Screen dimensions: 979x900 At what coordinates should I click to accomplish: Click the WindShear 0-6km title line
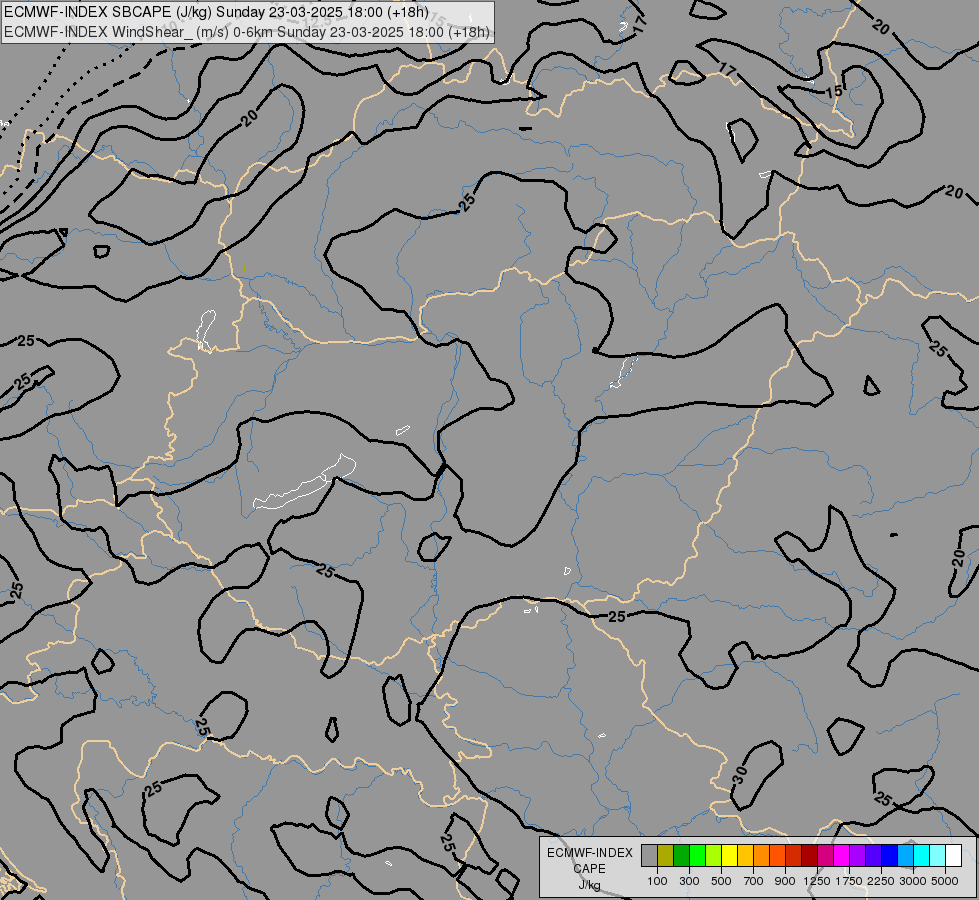247,32
